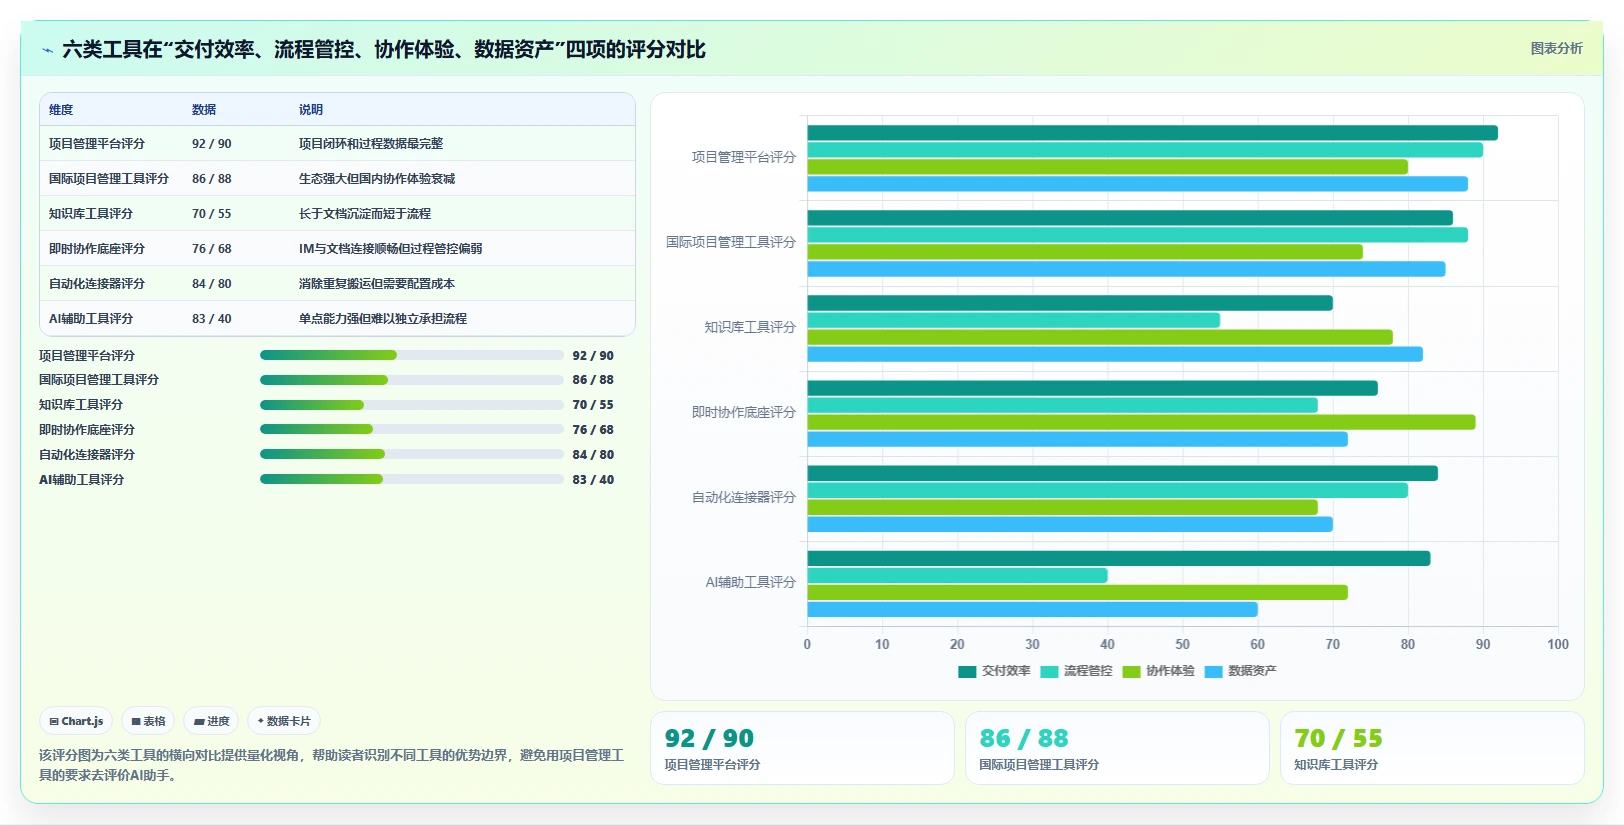Open the 70 / 55 知识库工具评分 card
1624x825 pixels.
pos(1432,748)
